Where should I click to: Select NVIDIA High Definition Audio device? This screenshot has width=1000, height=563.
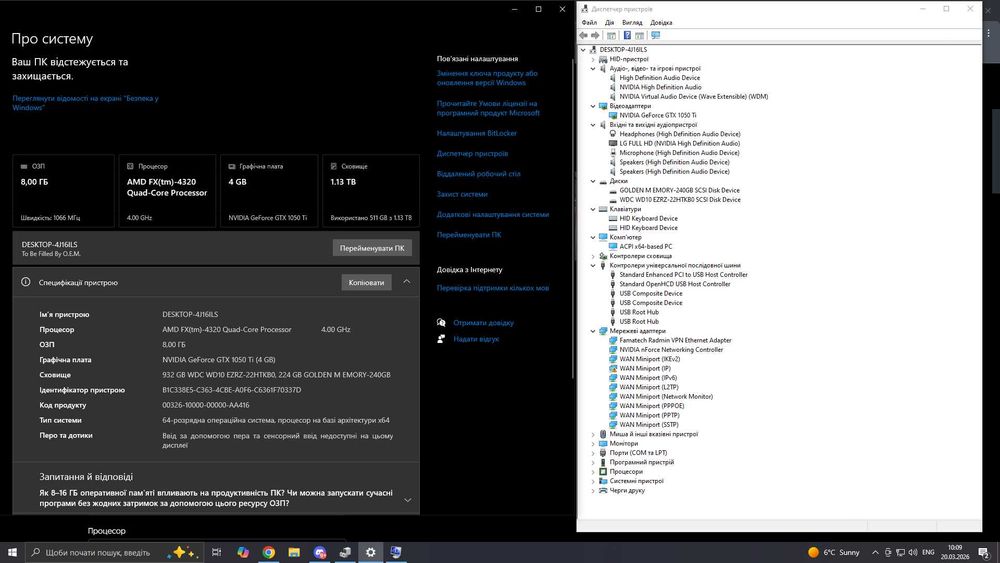[660, 87]
